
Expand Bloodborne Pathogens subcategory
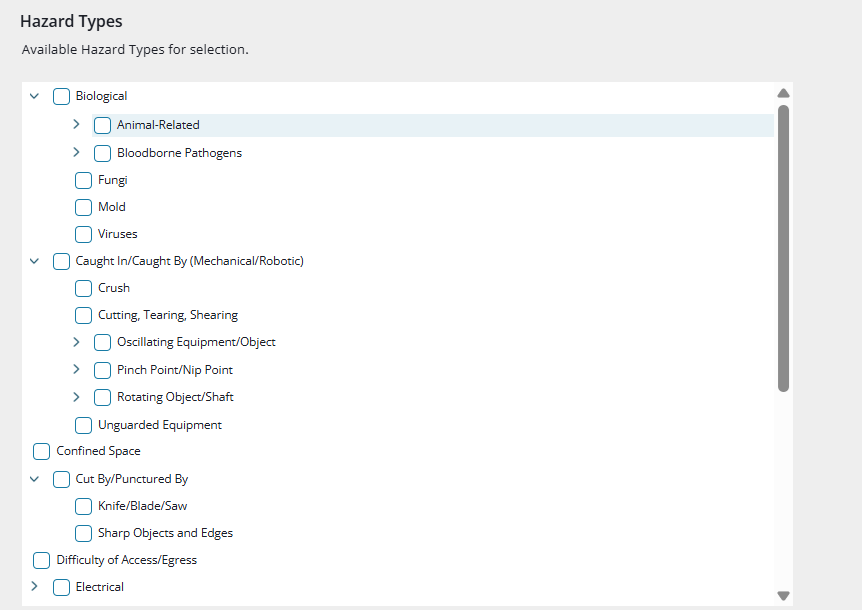pyautogui.click(x=76, y=153)
